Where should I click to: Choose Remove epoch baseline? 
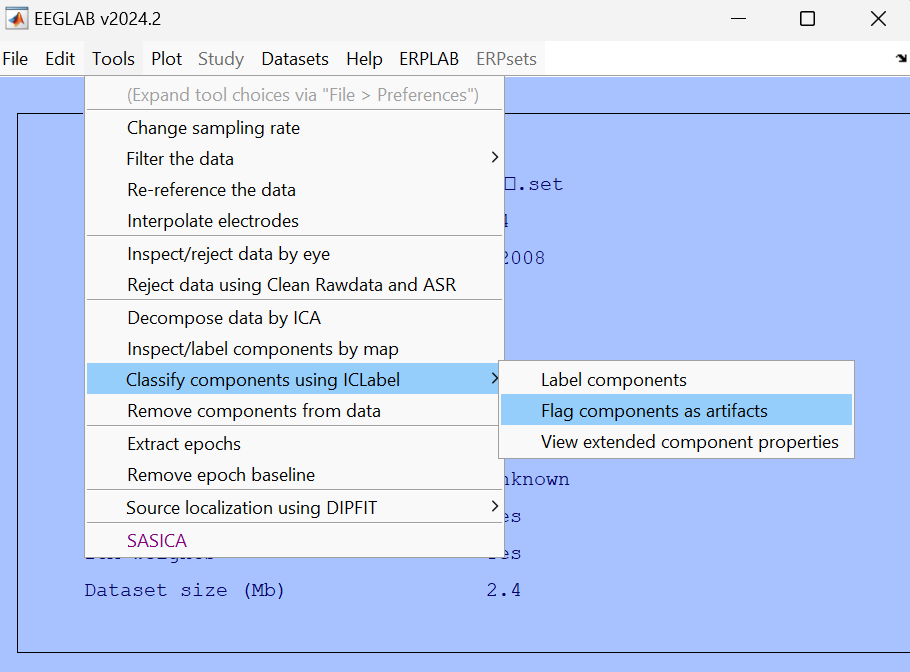pyautogui.click(x=294, y=475)
